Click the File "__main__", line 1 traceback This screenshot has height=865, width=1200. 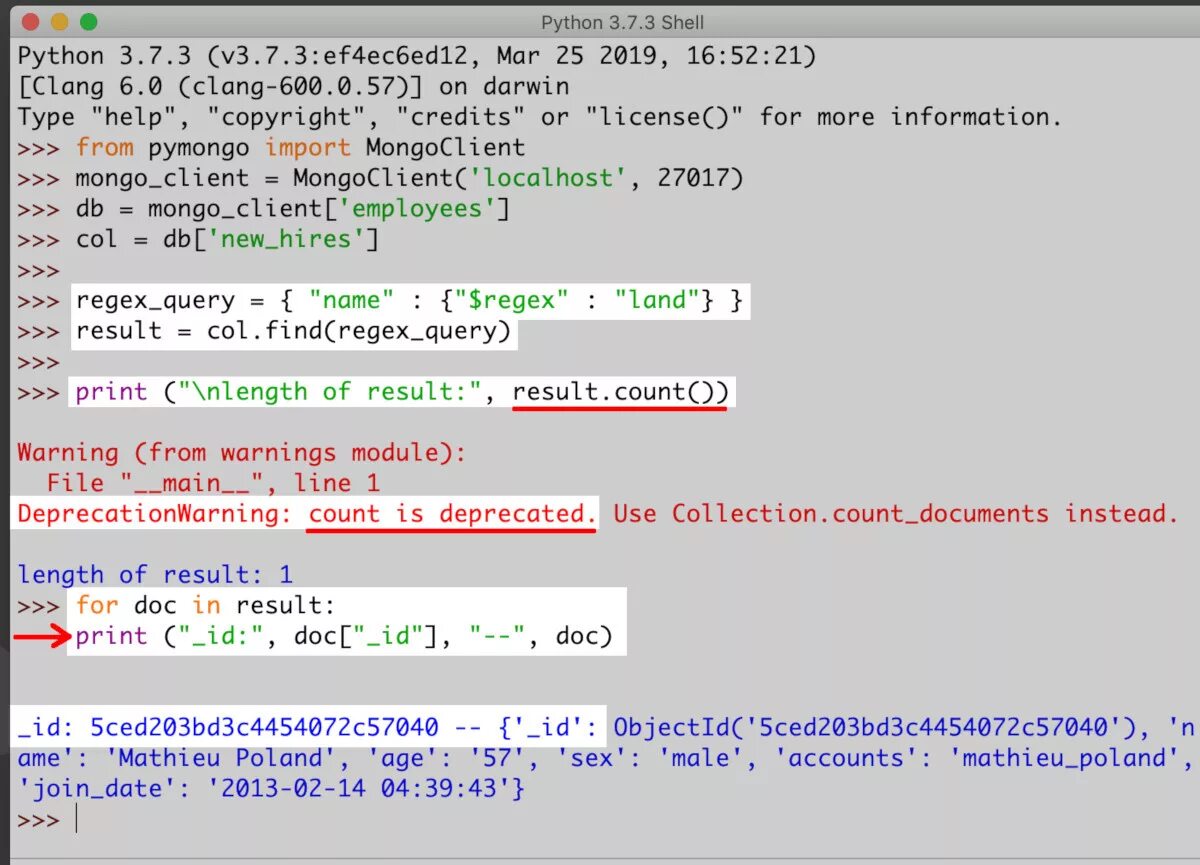click(x=213, y=483)
